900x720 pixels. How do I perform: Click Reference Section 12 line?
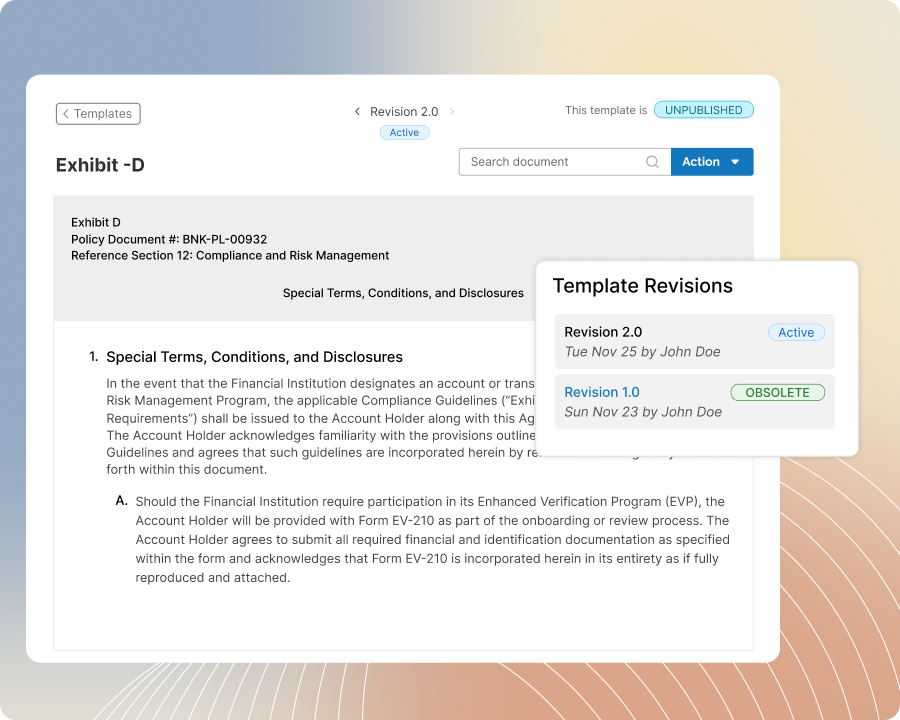click(230, 256)
